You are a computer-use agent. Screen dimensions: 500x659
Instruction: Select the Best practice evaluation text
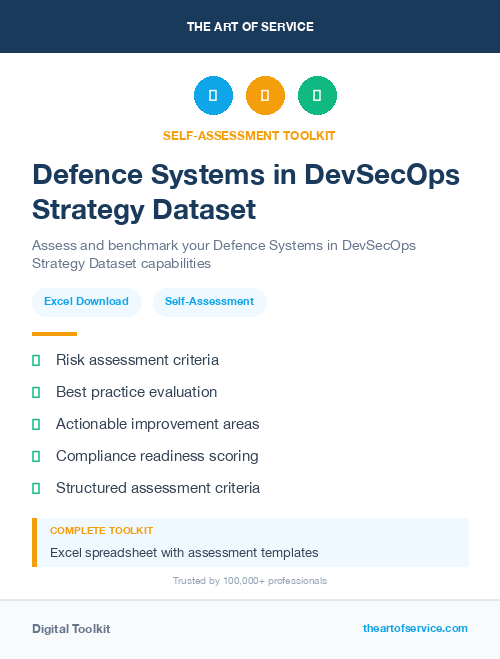point(137,392)
